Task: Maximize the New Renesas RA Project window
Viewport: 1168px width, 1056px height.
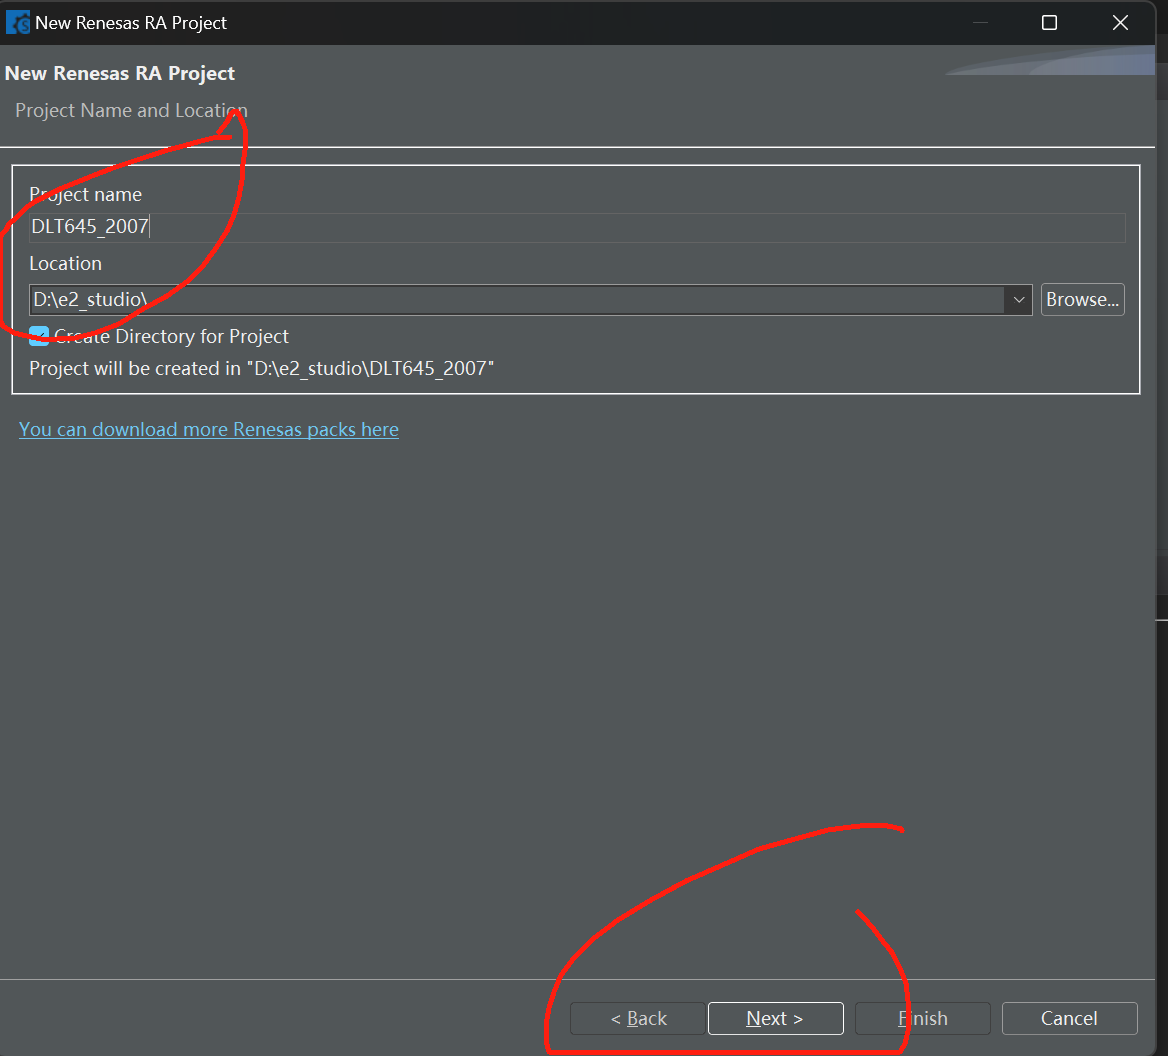Action: pos(1049,23)
